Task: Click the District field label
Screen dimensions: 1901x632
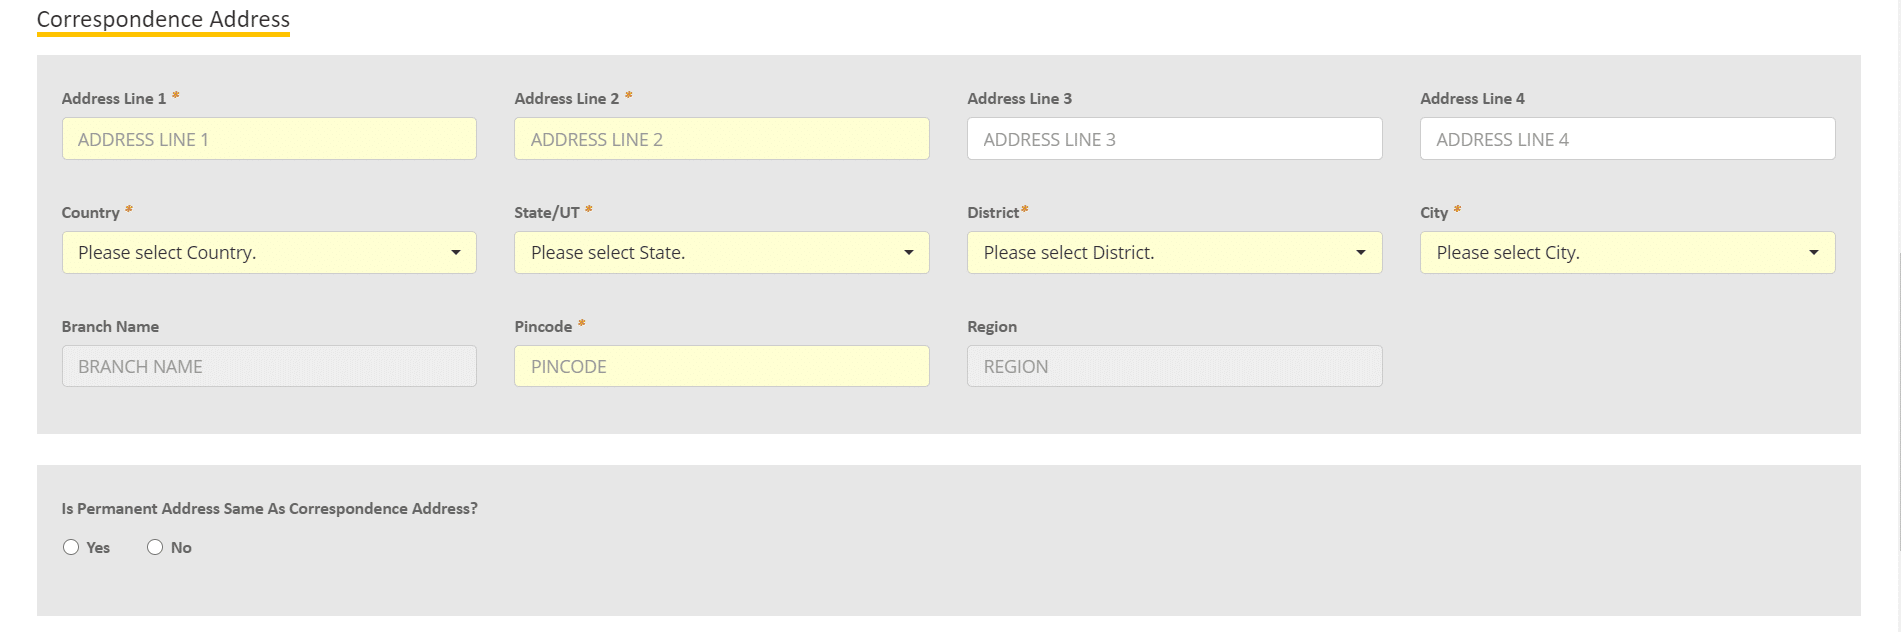Action: [992, 213]
